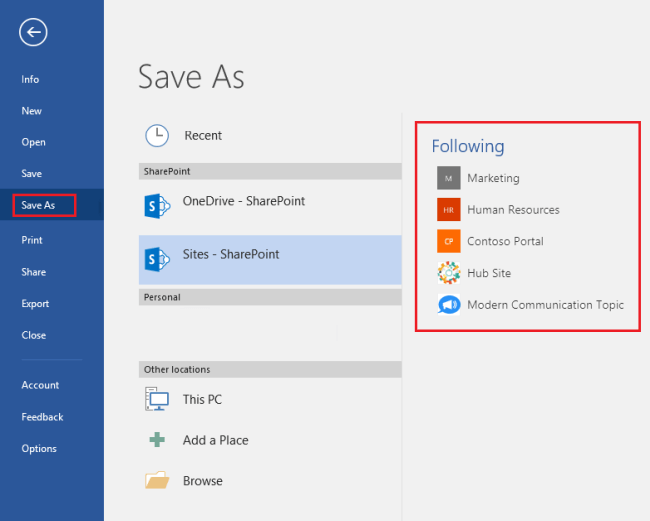Click the Following heading
The image size is (650, 521).
pyautogui.click(x=468, y=146)
